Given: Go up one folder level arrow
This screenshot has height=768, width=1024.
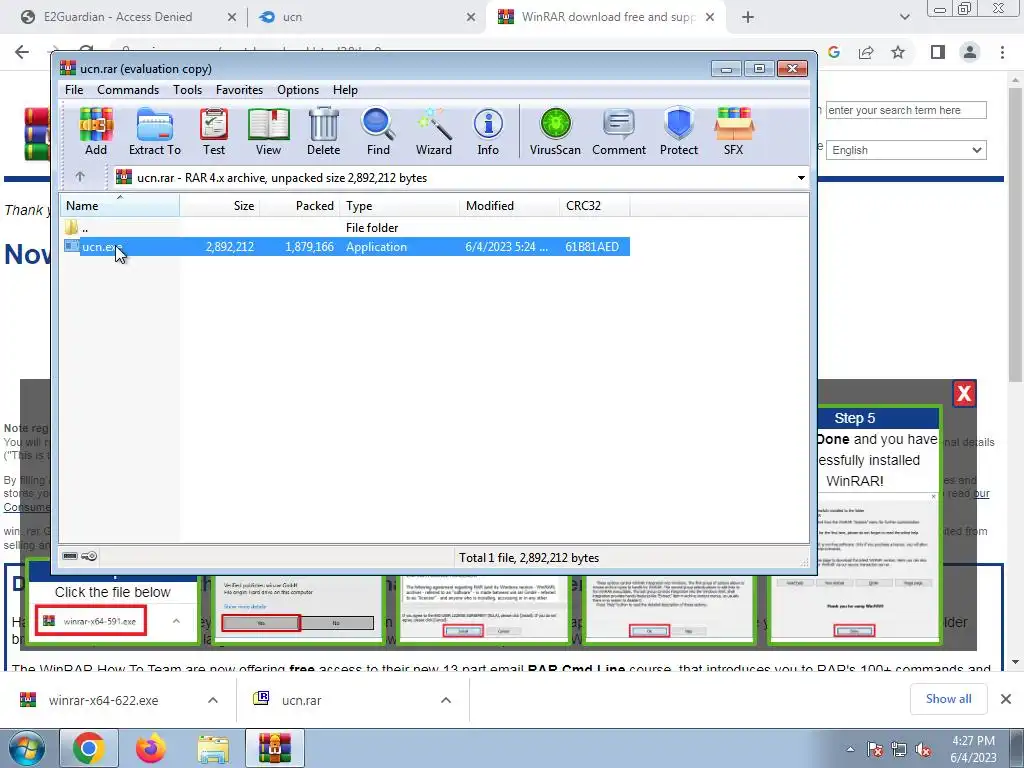Looking at the screenshot, I should (80, 177).
